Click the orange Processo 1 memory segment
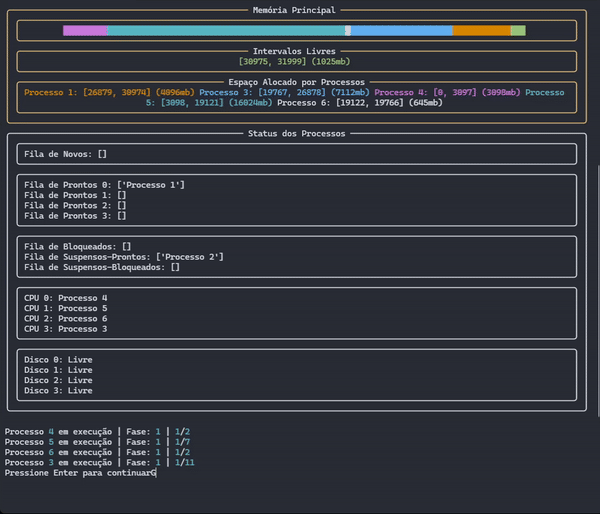 (482, 31)
